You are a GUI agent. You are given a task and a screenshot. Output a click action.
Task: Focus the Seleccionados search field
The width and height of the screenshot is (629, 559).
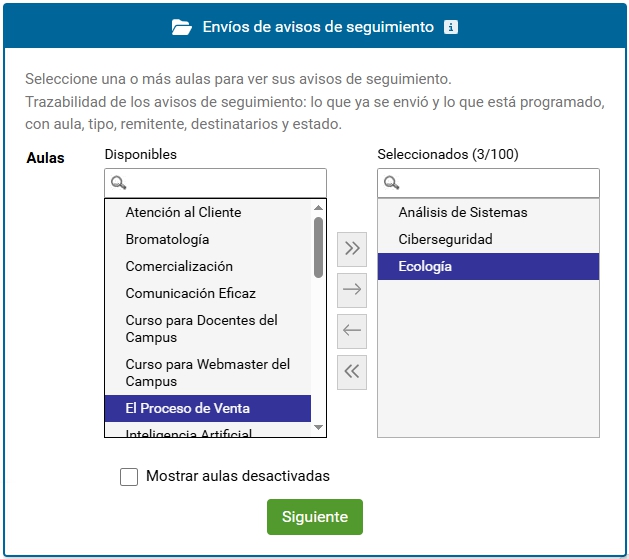[x=488, y=183]
